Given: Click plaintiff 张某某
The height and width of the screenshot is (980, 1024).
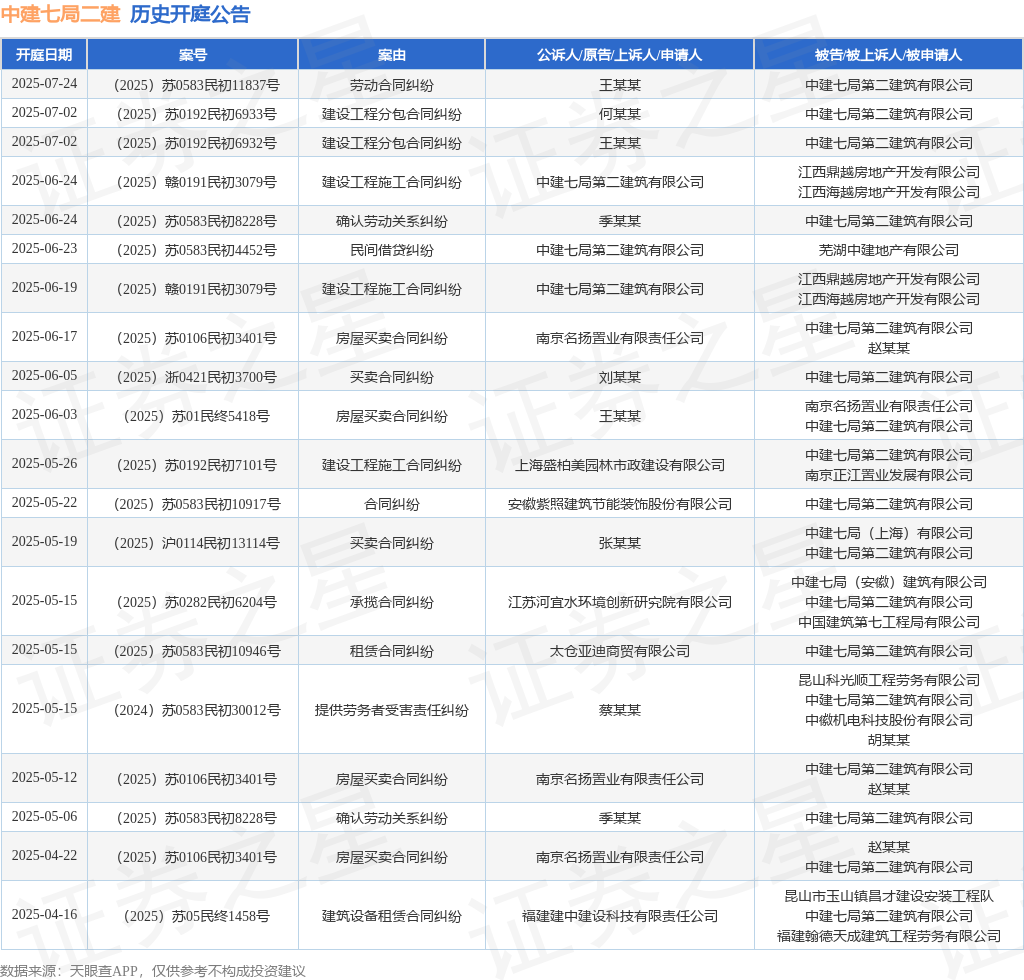Looking at the screenshot, I should (620, 543).
